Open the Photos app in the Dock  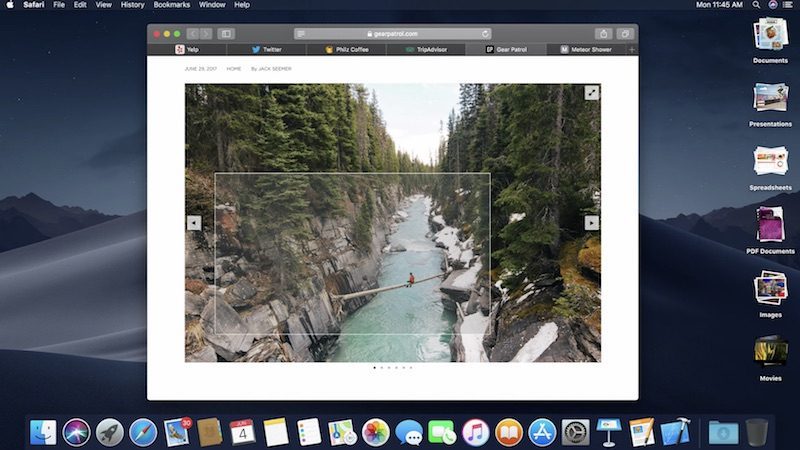[375, 431]
